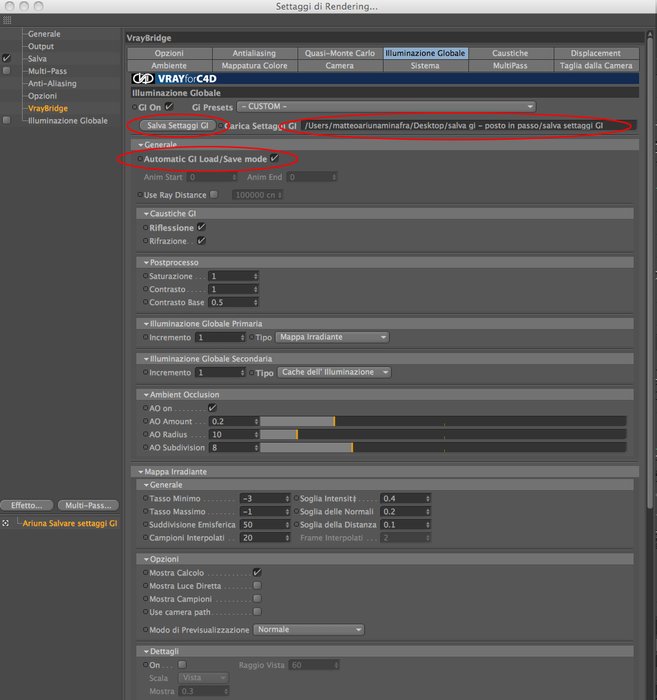Select the Illuminazione Globale tab
This screenshot has height=700, width=657.
[425, 53]
